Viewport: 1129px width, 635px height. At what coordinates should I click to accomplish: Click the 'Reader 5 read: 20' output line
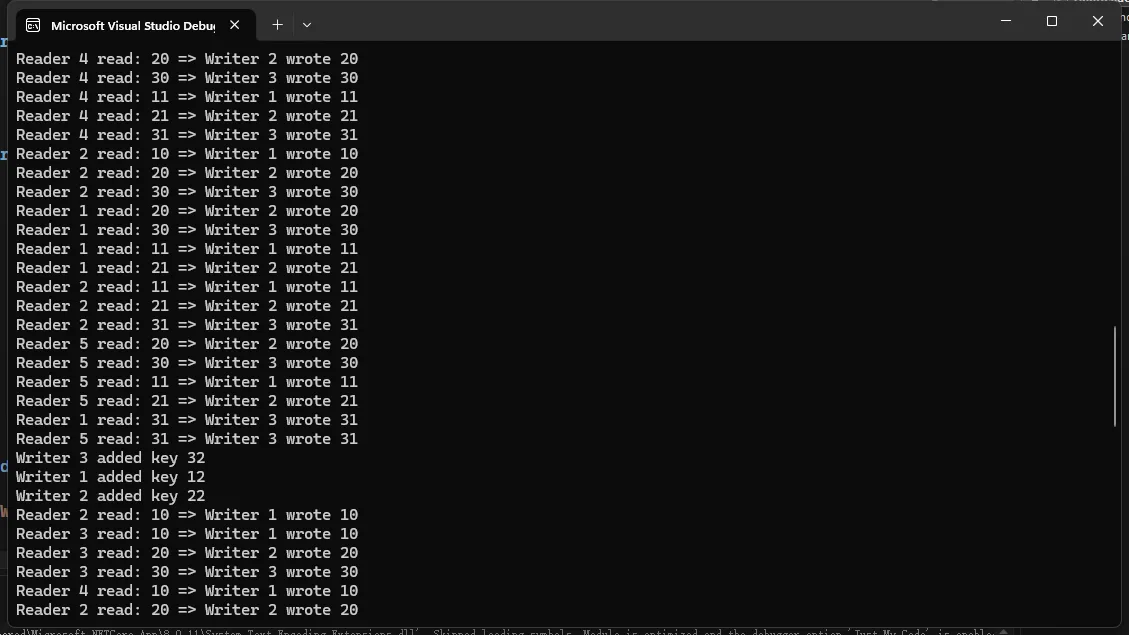187,344
